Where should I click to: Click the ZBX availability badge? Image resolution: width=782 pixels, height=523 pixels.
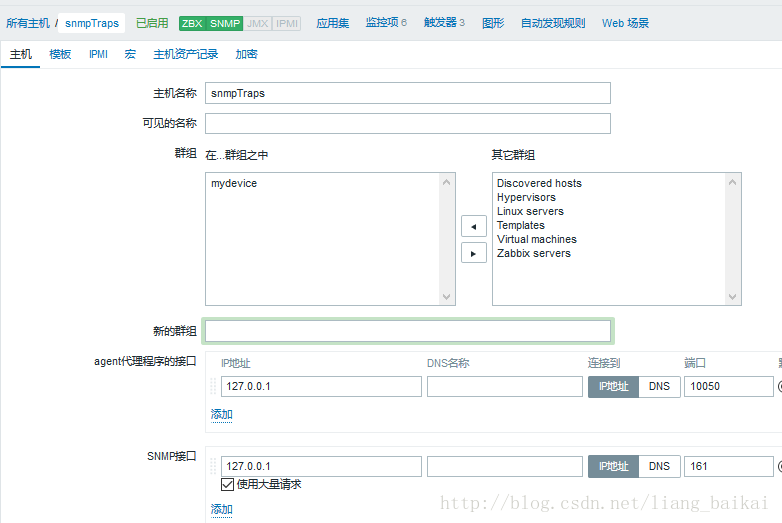(192, 23)
